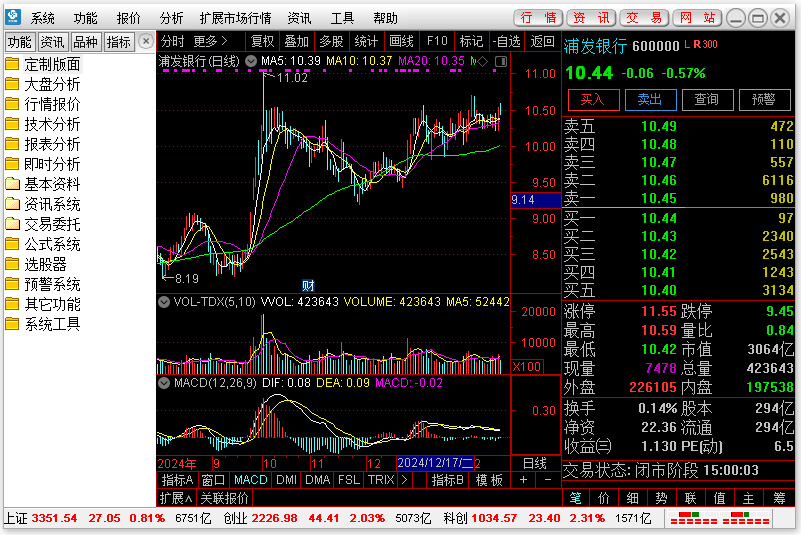Open the 大盘分析 folder

tap(43, 84)
